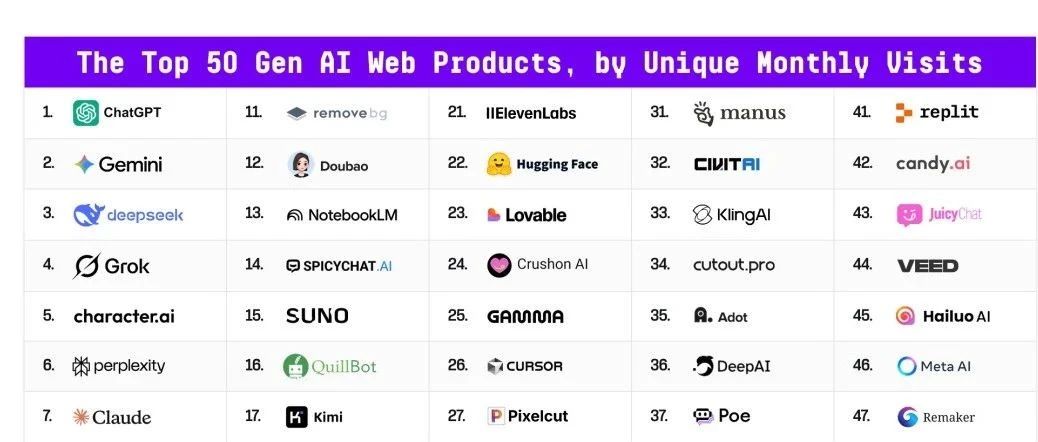Image resolution: width=1038 pixels, height=442 pixels.
Task: Select the Kimi black square icon
Action: click(297, 417)
